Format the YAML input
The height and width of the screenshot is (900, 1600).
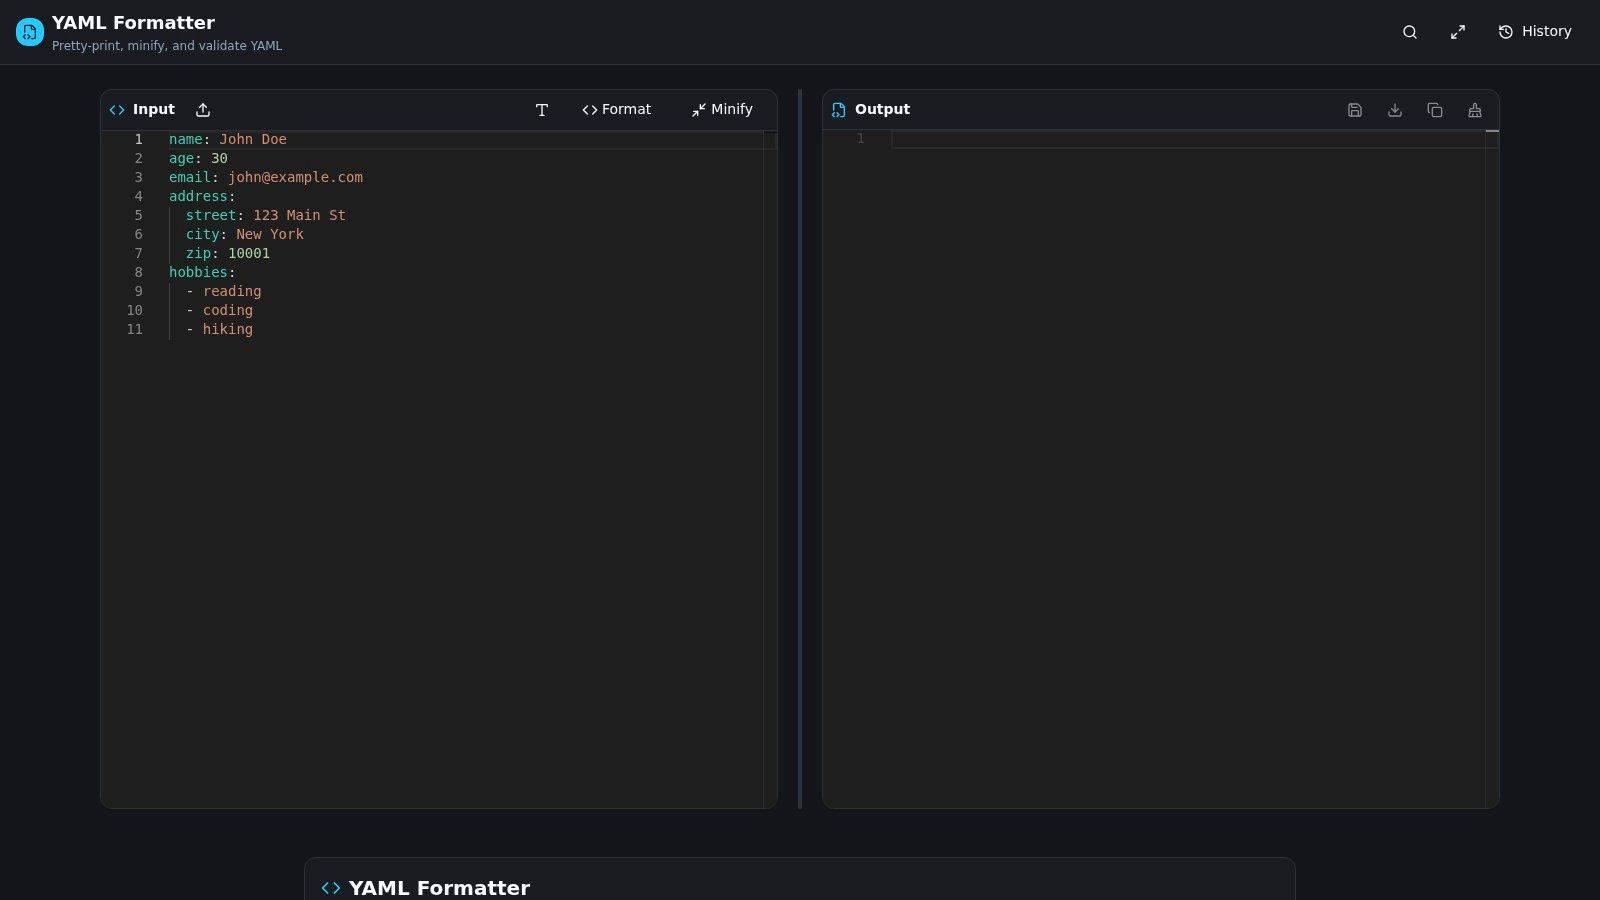click(616, 110)
